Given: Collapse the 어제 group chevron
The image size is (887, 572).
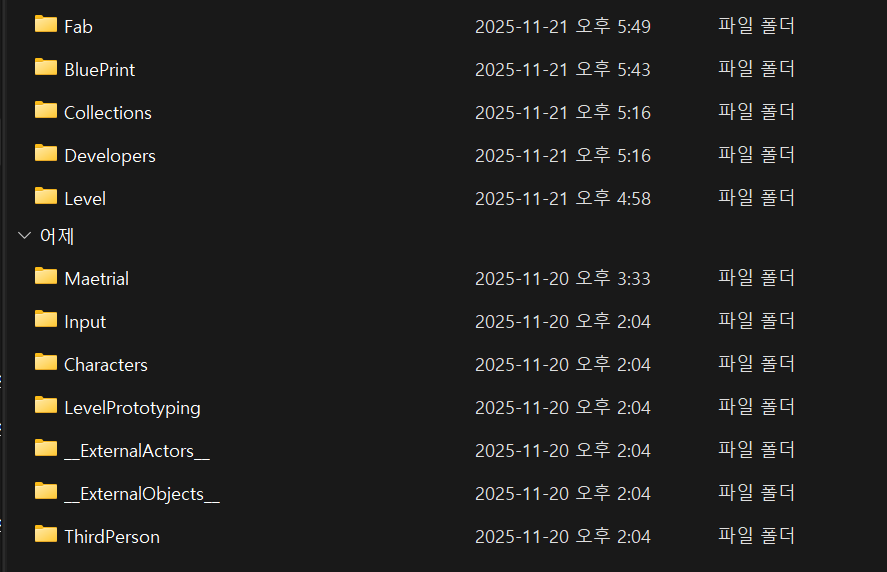Looking at the screenshot, I should [x=24, y=235].
